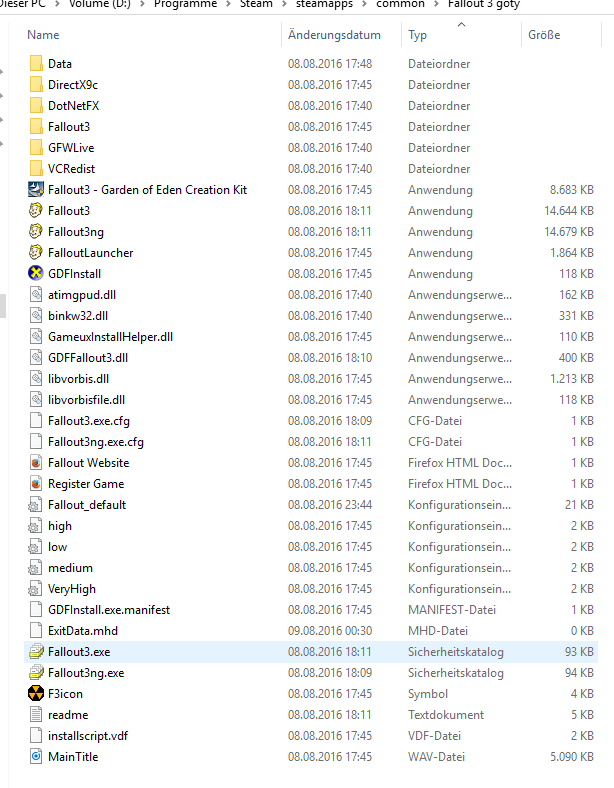The height and width of the screenshot is (788, 614).
Task: Select Garden of Eden Creation Kit icon
Action: click(36, 190)
